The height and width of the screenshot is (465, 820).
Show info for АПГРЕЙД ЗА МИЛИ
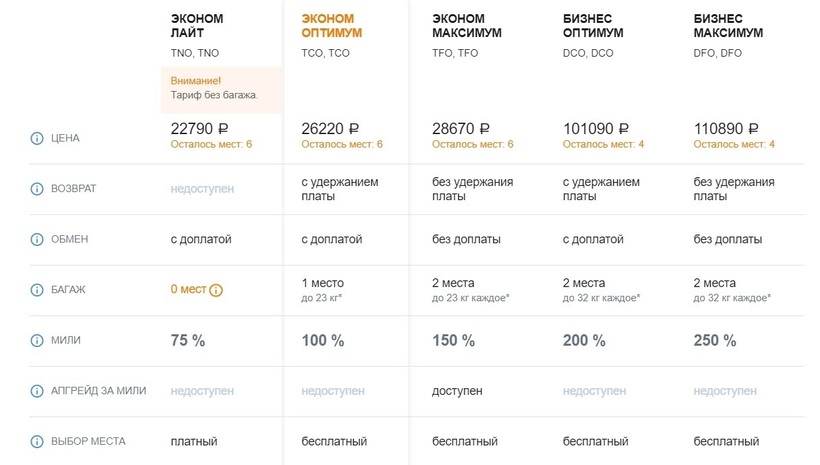pyautogui.click(x=37, y=391)
